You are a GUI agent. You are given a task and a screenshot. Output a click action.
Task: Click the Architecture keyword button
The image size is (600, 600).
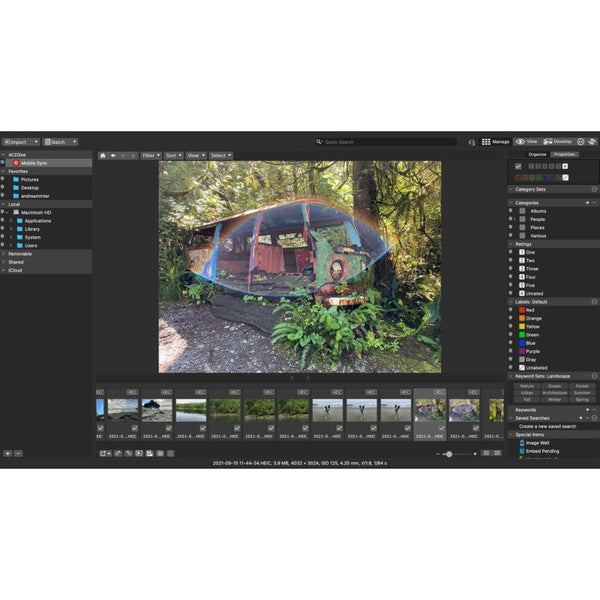(554, 393)
